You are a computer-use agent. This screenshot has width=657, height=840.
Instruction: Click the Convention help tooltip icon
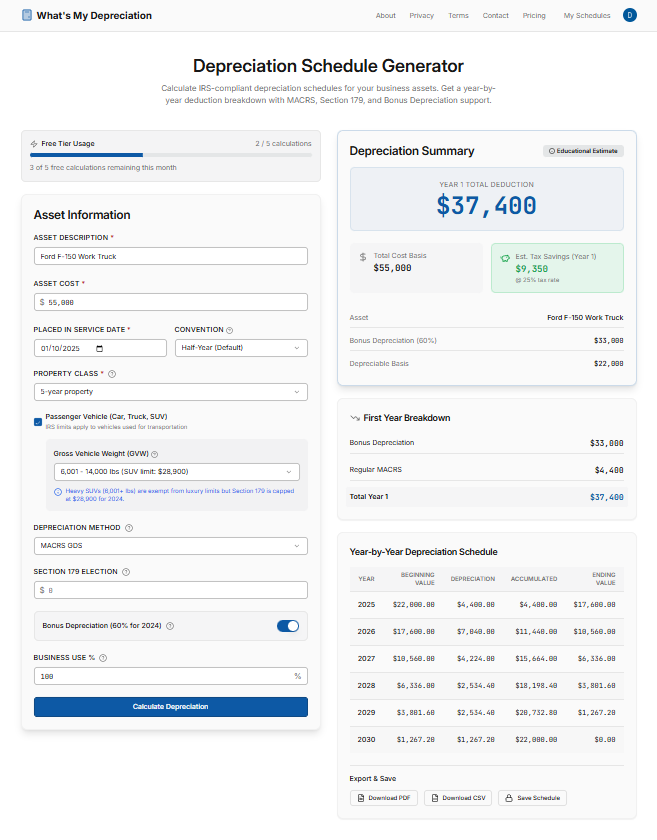[230, 332]
